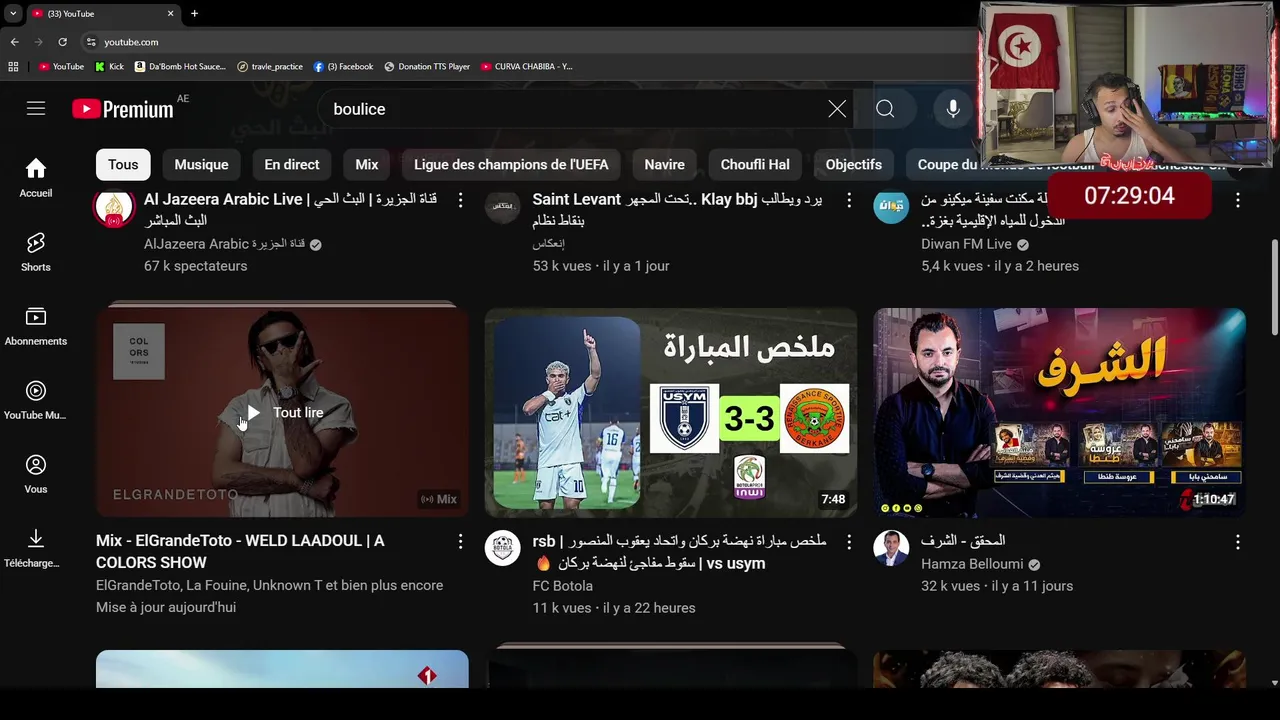Select the En direct filter chip

pyautogui.click(x=292, y=165)
